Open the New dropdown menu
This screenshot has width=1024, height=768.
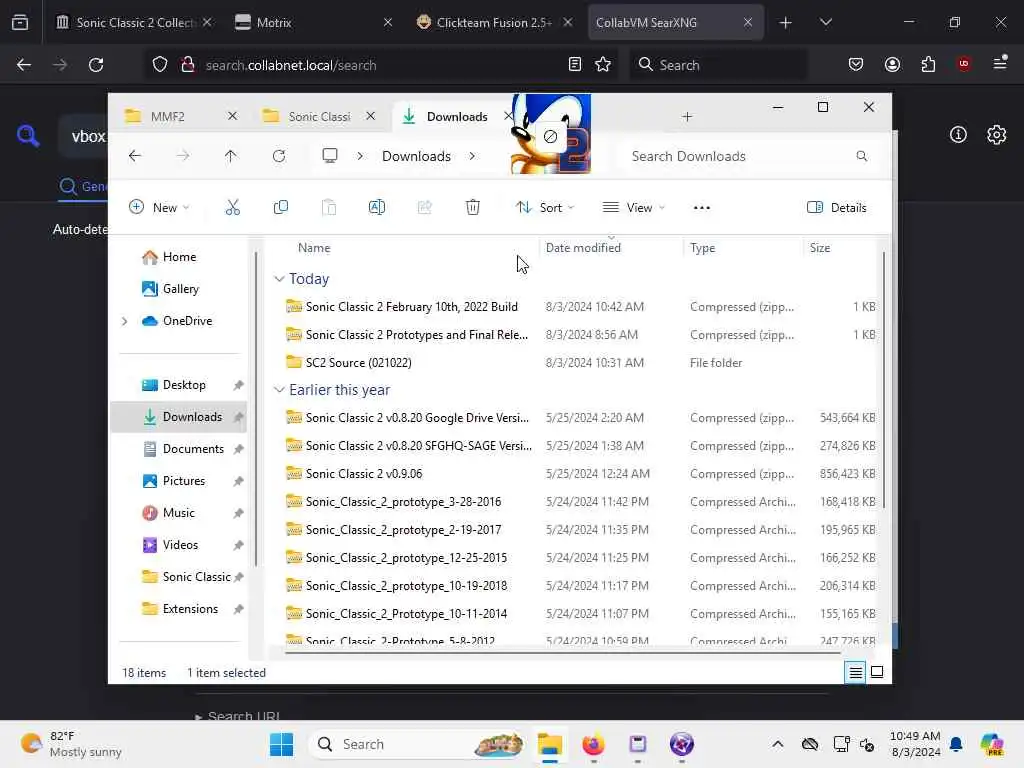159,208
